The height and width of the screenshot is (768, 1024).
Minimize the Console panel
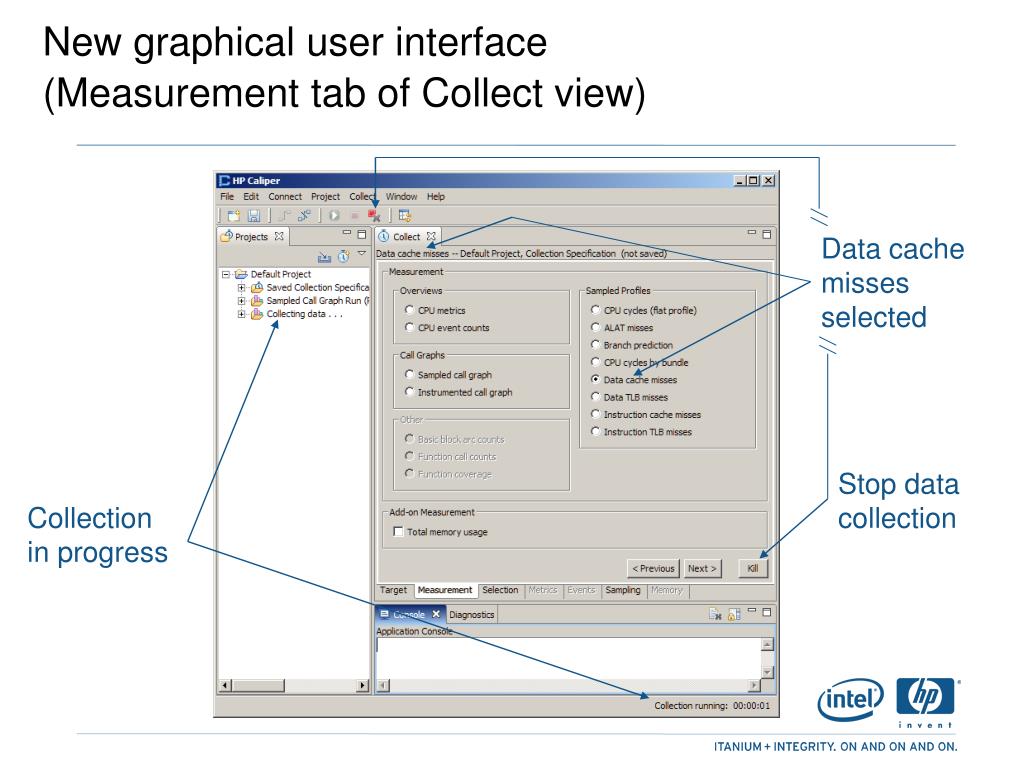(752, 610)
